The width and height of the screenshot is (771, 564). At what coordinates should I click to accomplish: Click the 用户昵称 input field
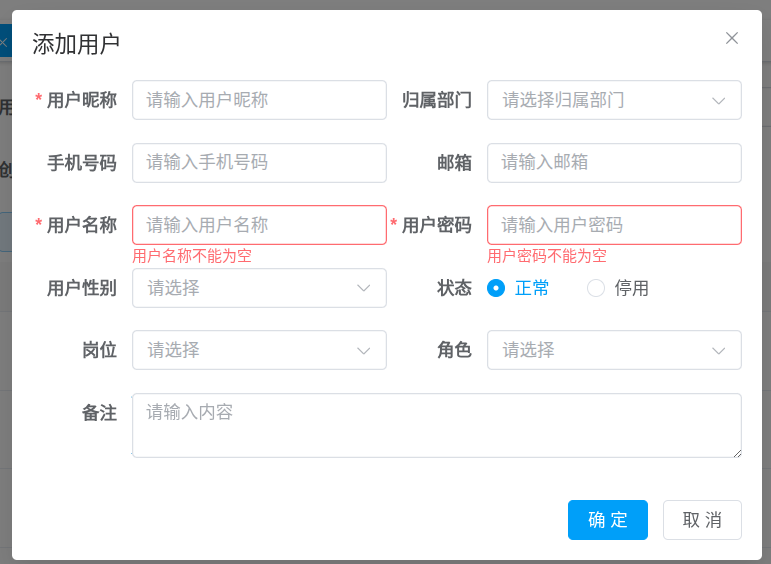[259, 100]
